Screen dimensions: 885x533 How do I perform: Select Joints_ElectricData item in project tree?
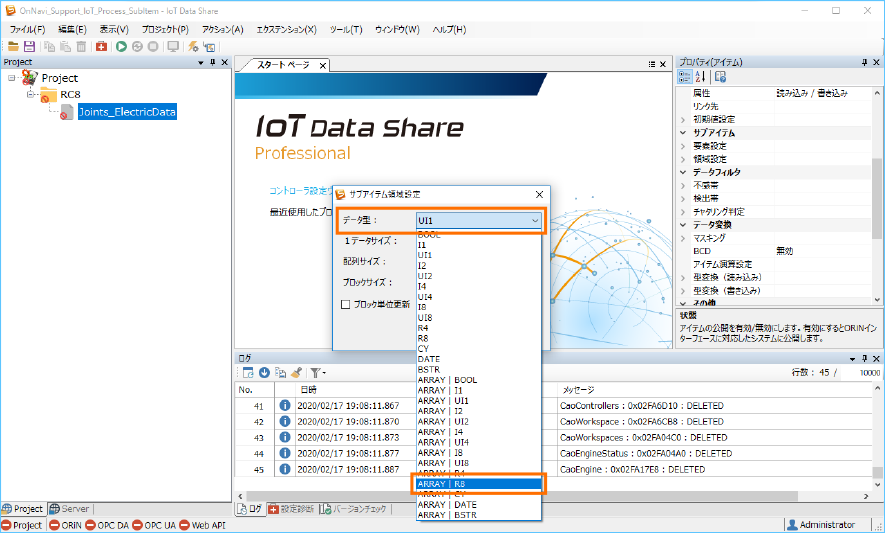click(x=127, y=112)
